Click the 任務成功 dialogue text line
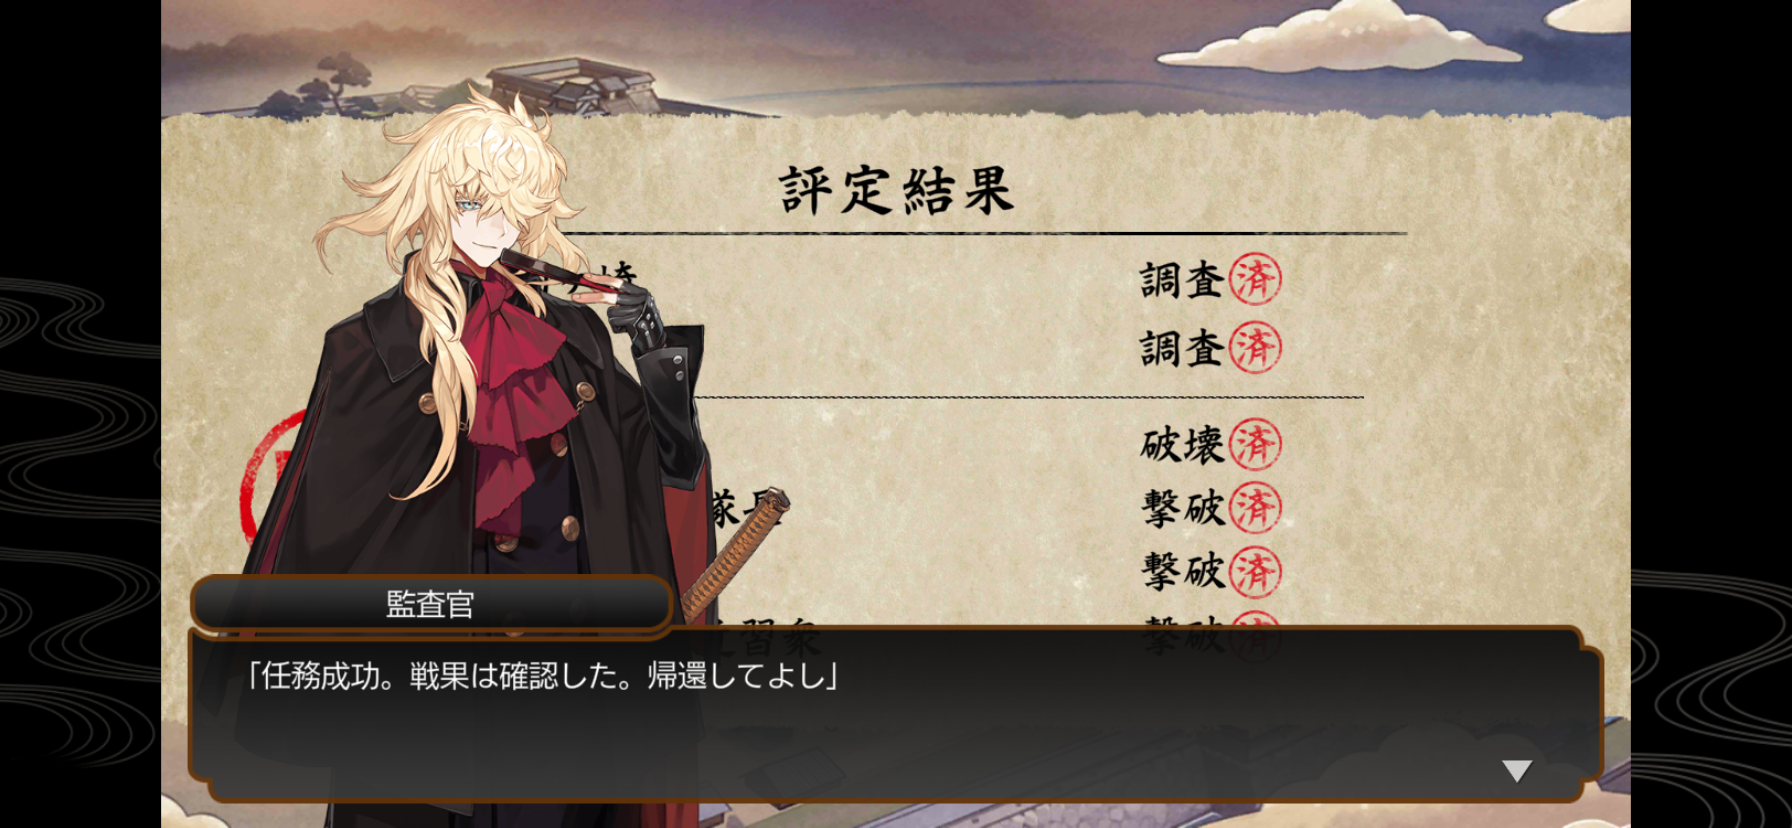The width and height of the screenshot is (1792, 828). [543, 676]
